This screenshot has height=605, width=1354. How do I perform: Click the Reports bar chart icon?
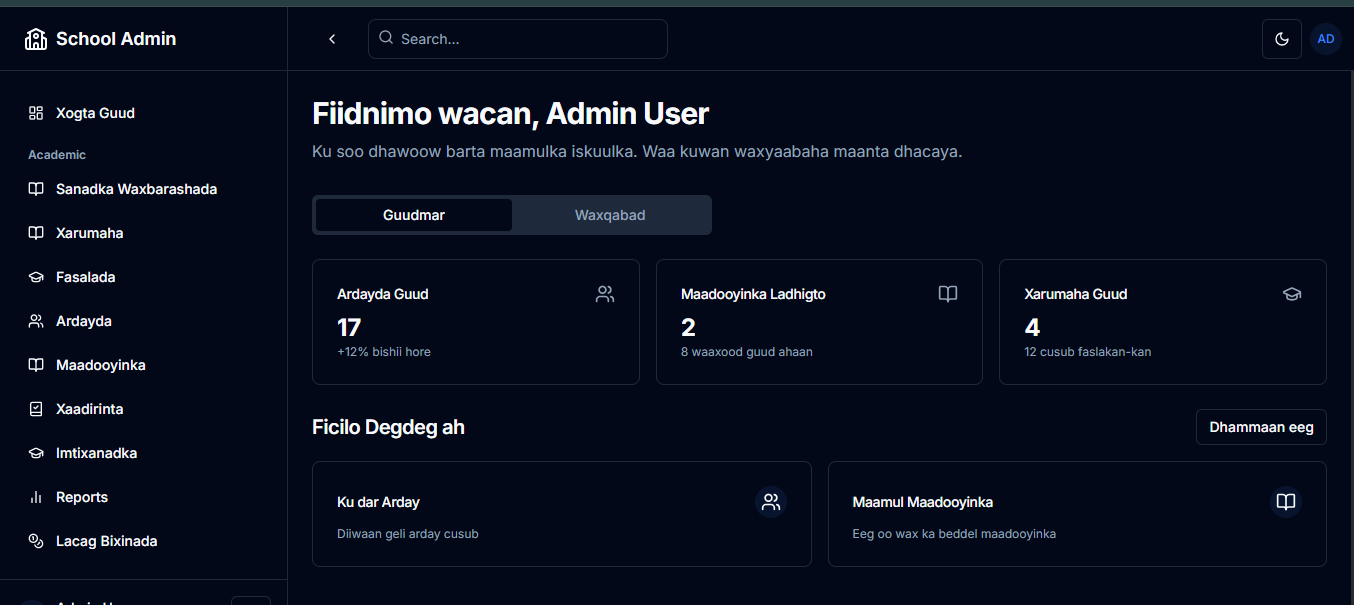pos(36,497)
